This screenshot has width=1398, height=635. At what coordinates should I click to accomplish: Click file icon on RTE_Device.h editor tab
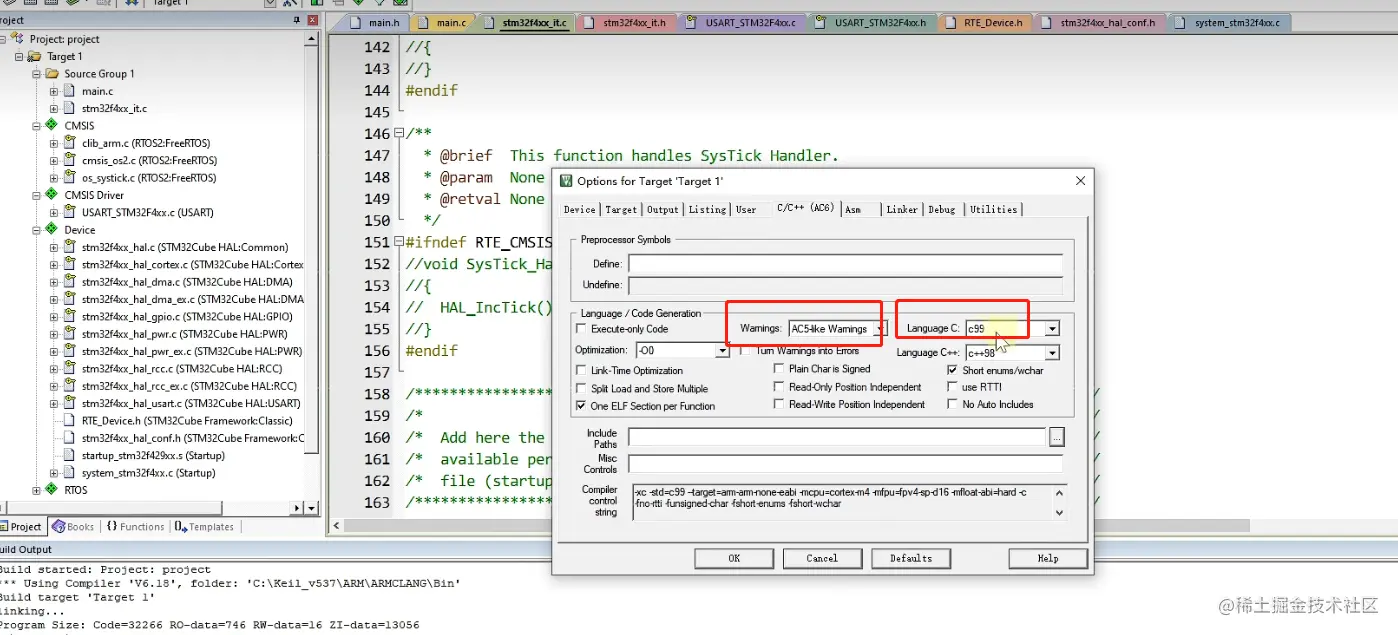[952, 22]
